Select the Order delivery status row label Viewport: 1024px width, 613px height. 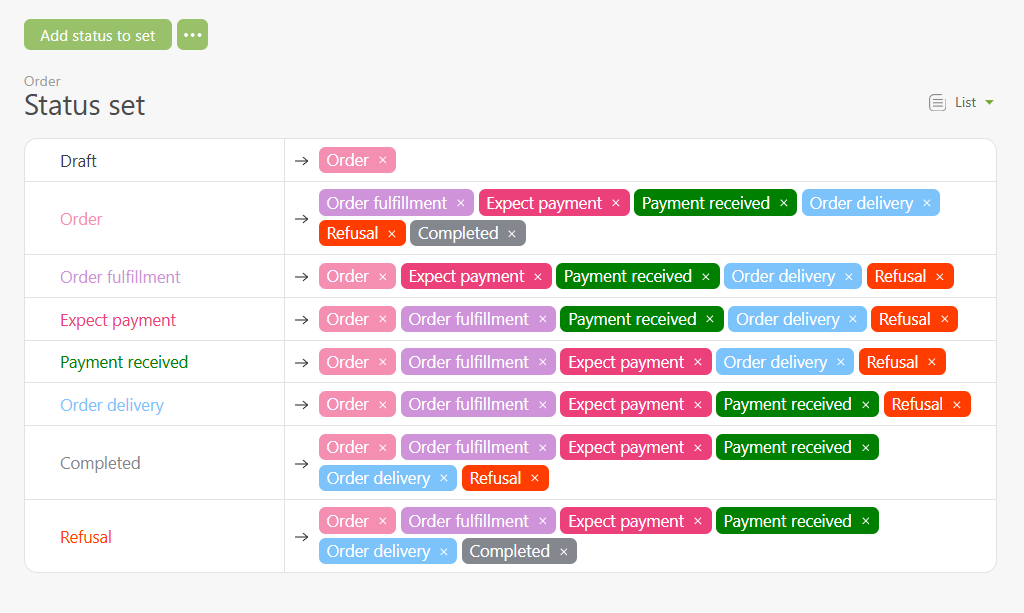point(112,405)
